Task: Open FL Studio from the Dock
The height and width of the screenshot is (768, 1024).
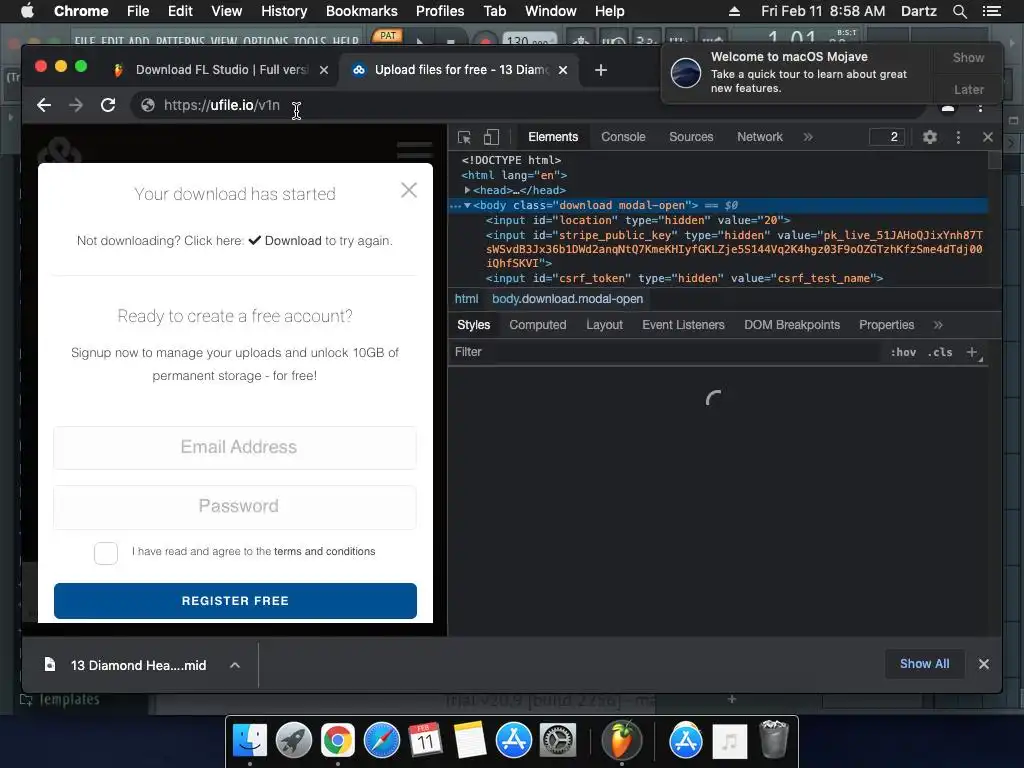Action: click(622, 740)
